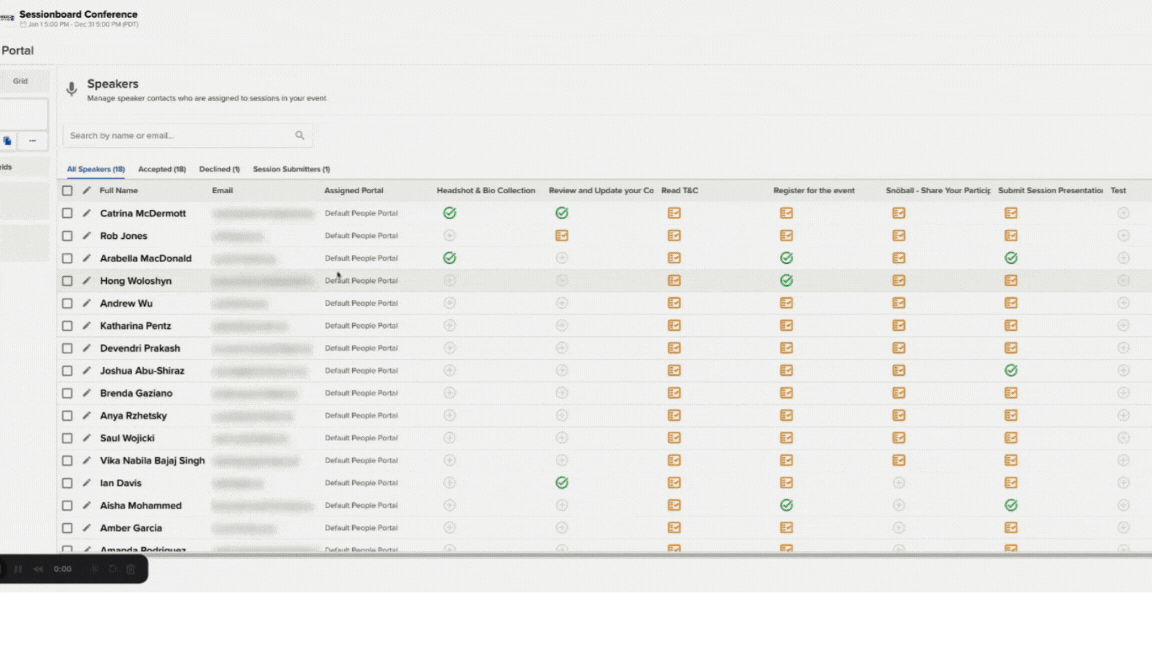Click the microphone icon beside Speakers heading

pyautogui.click(x=71, y=88)
